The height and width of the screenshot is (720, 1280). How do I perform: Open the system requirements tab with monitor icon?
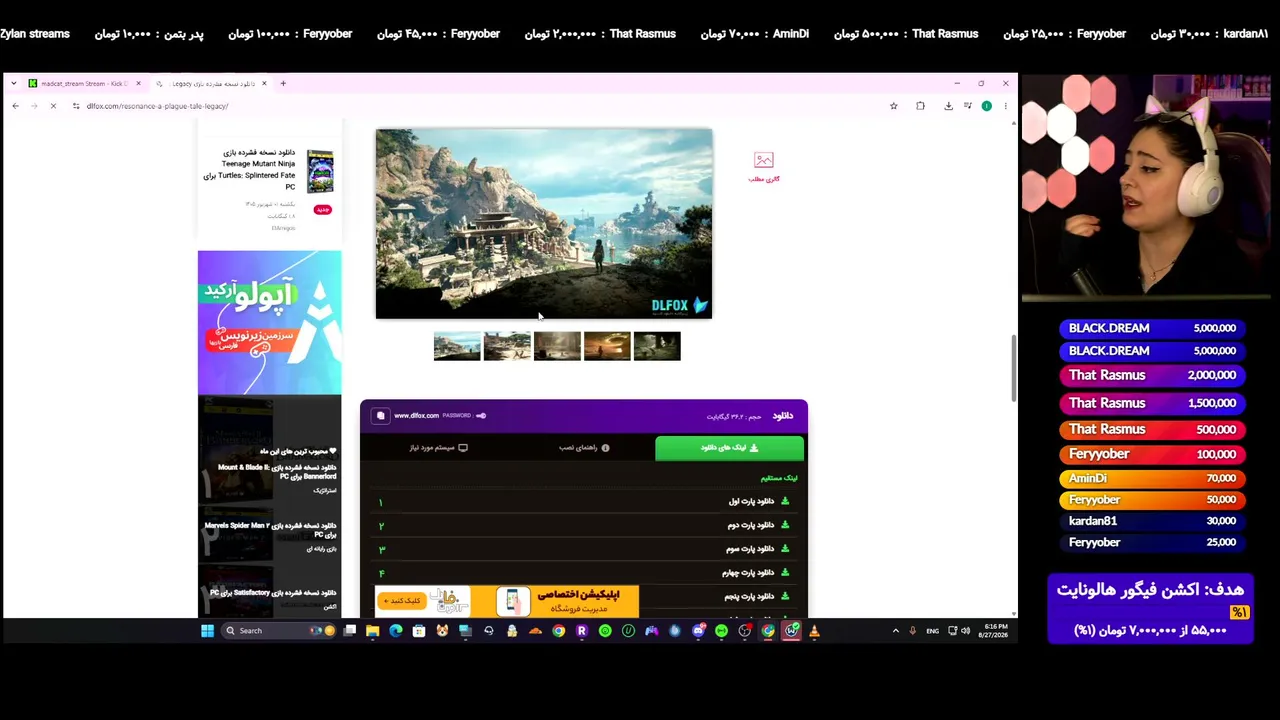[x=438, y=448]
